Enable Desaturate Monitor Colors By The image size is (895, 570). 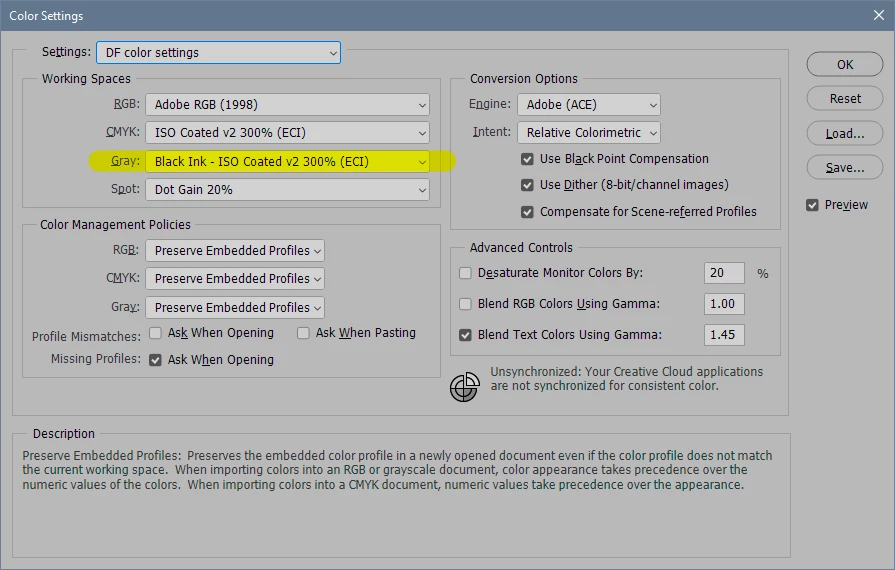(466, 273)
